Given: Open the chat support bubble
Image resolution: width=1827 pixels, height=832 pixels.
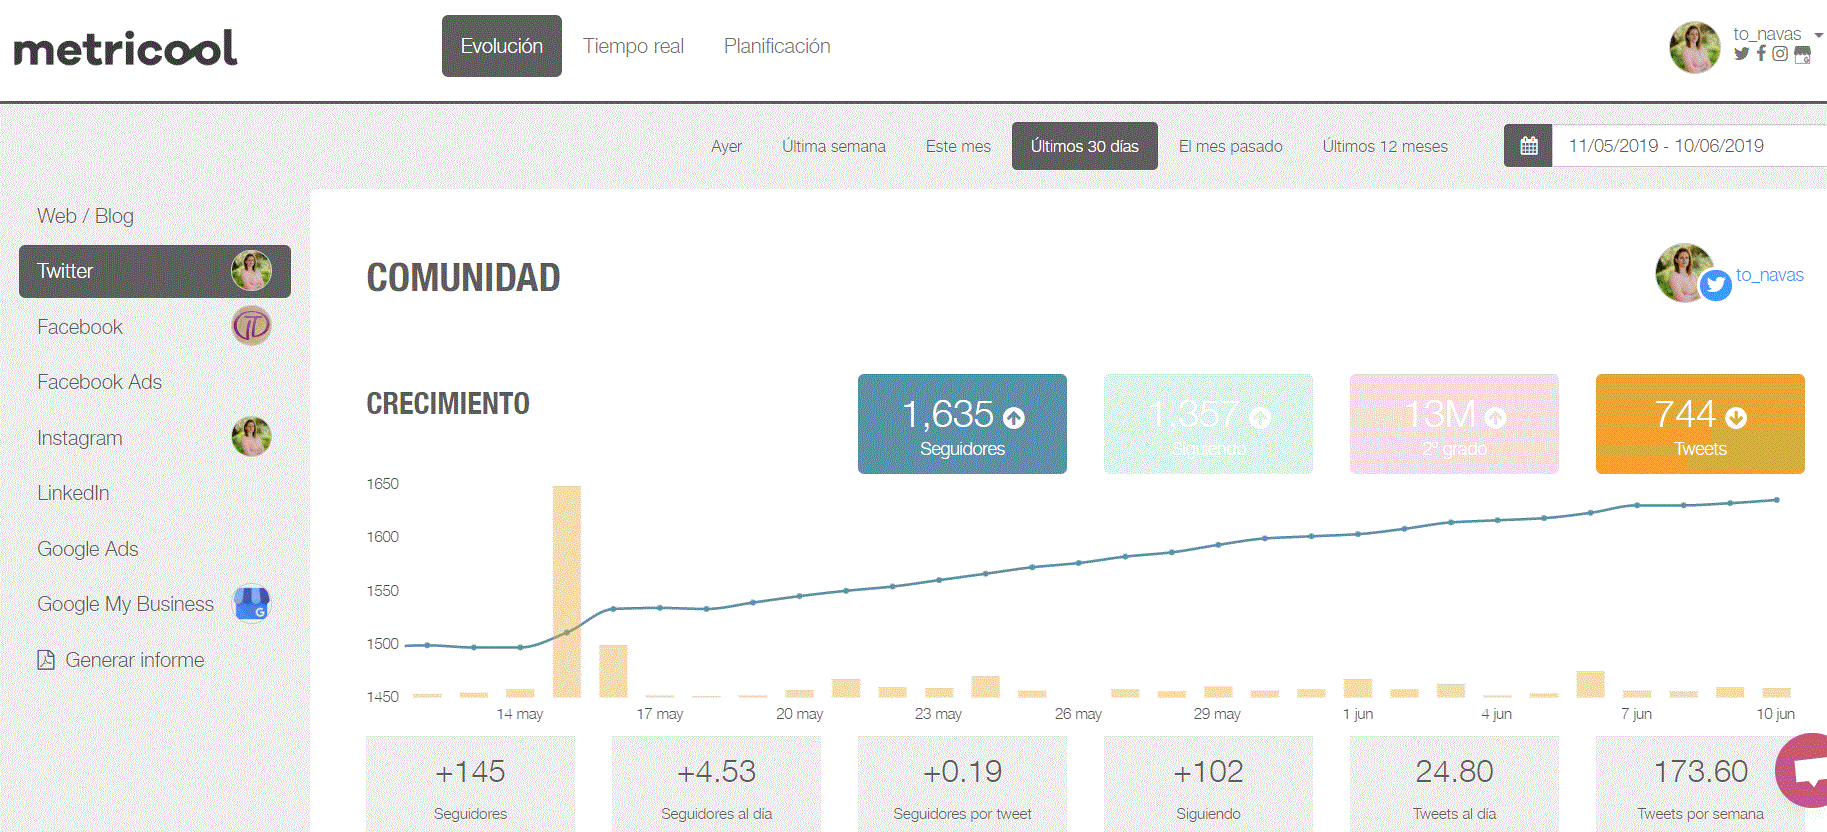Looking at the screenshot, I should click(1804, 771).
